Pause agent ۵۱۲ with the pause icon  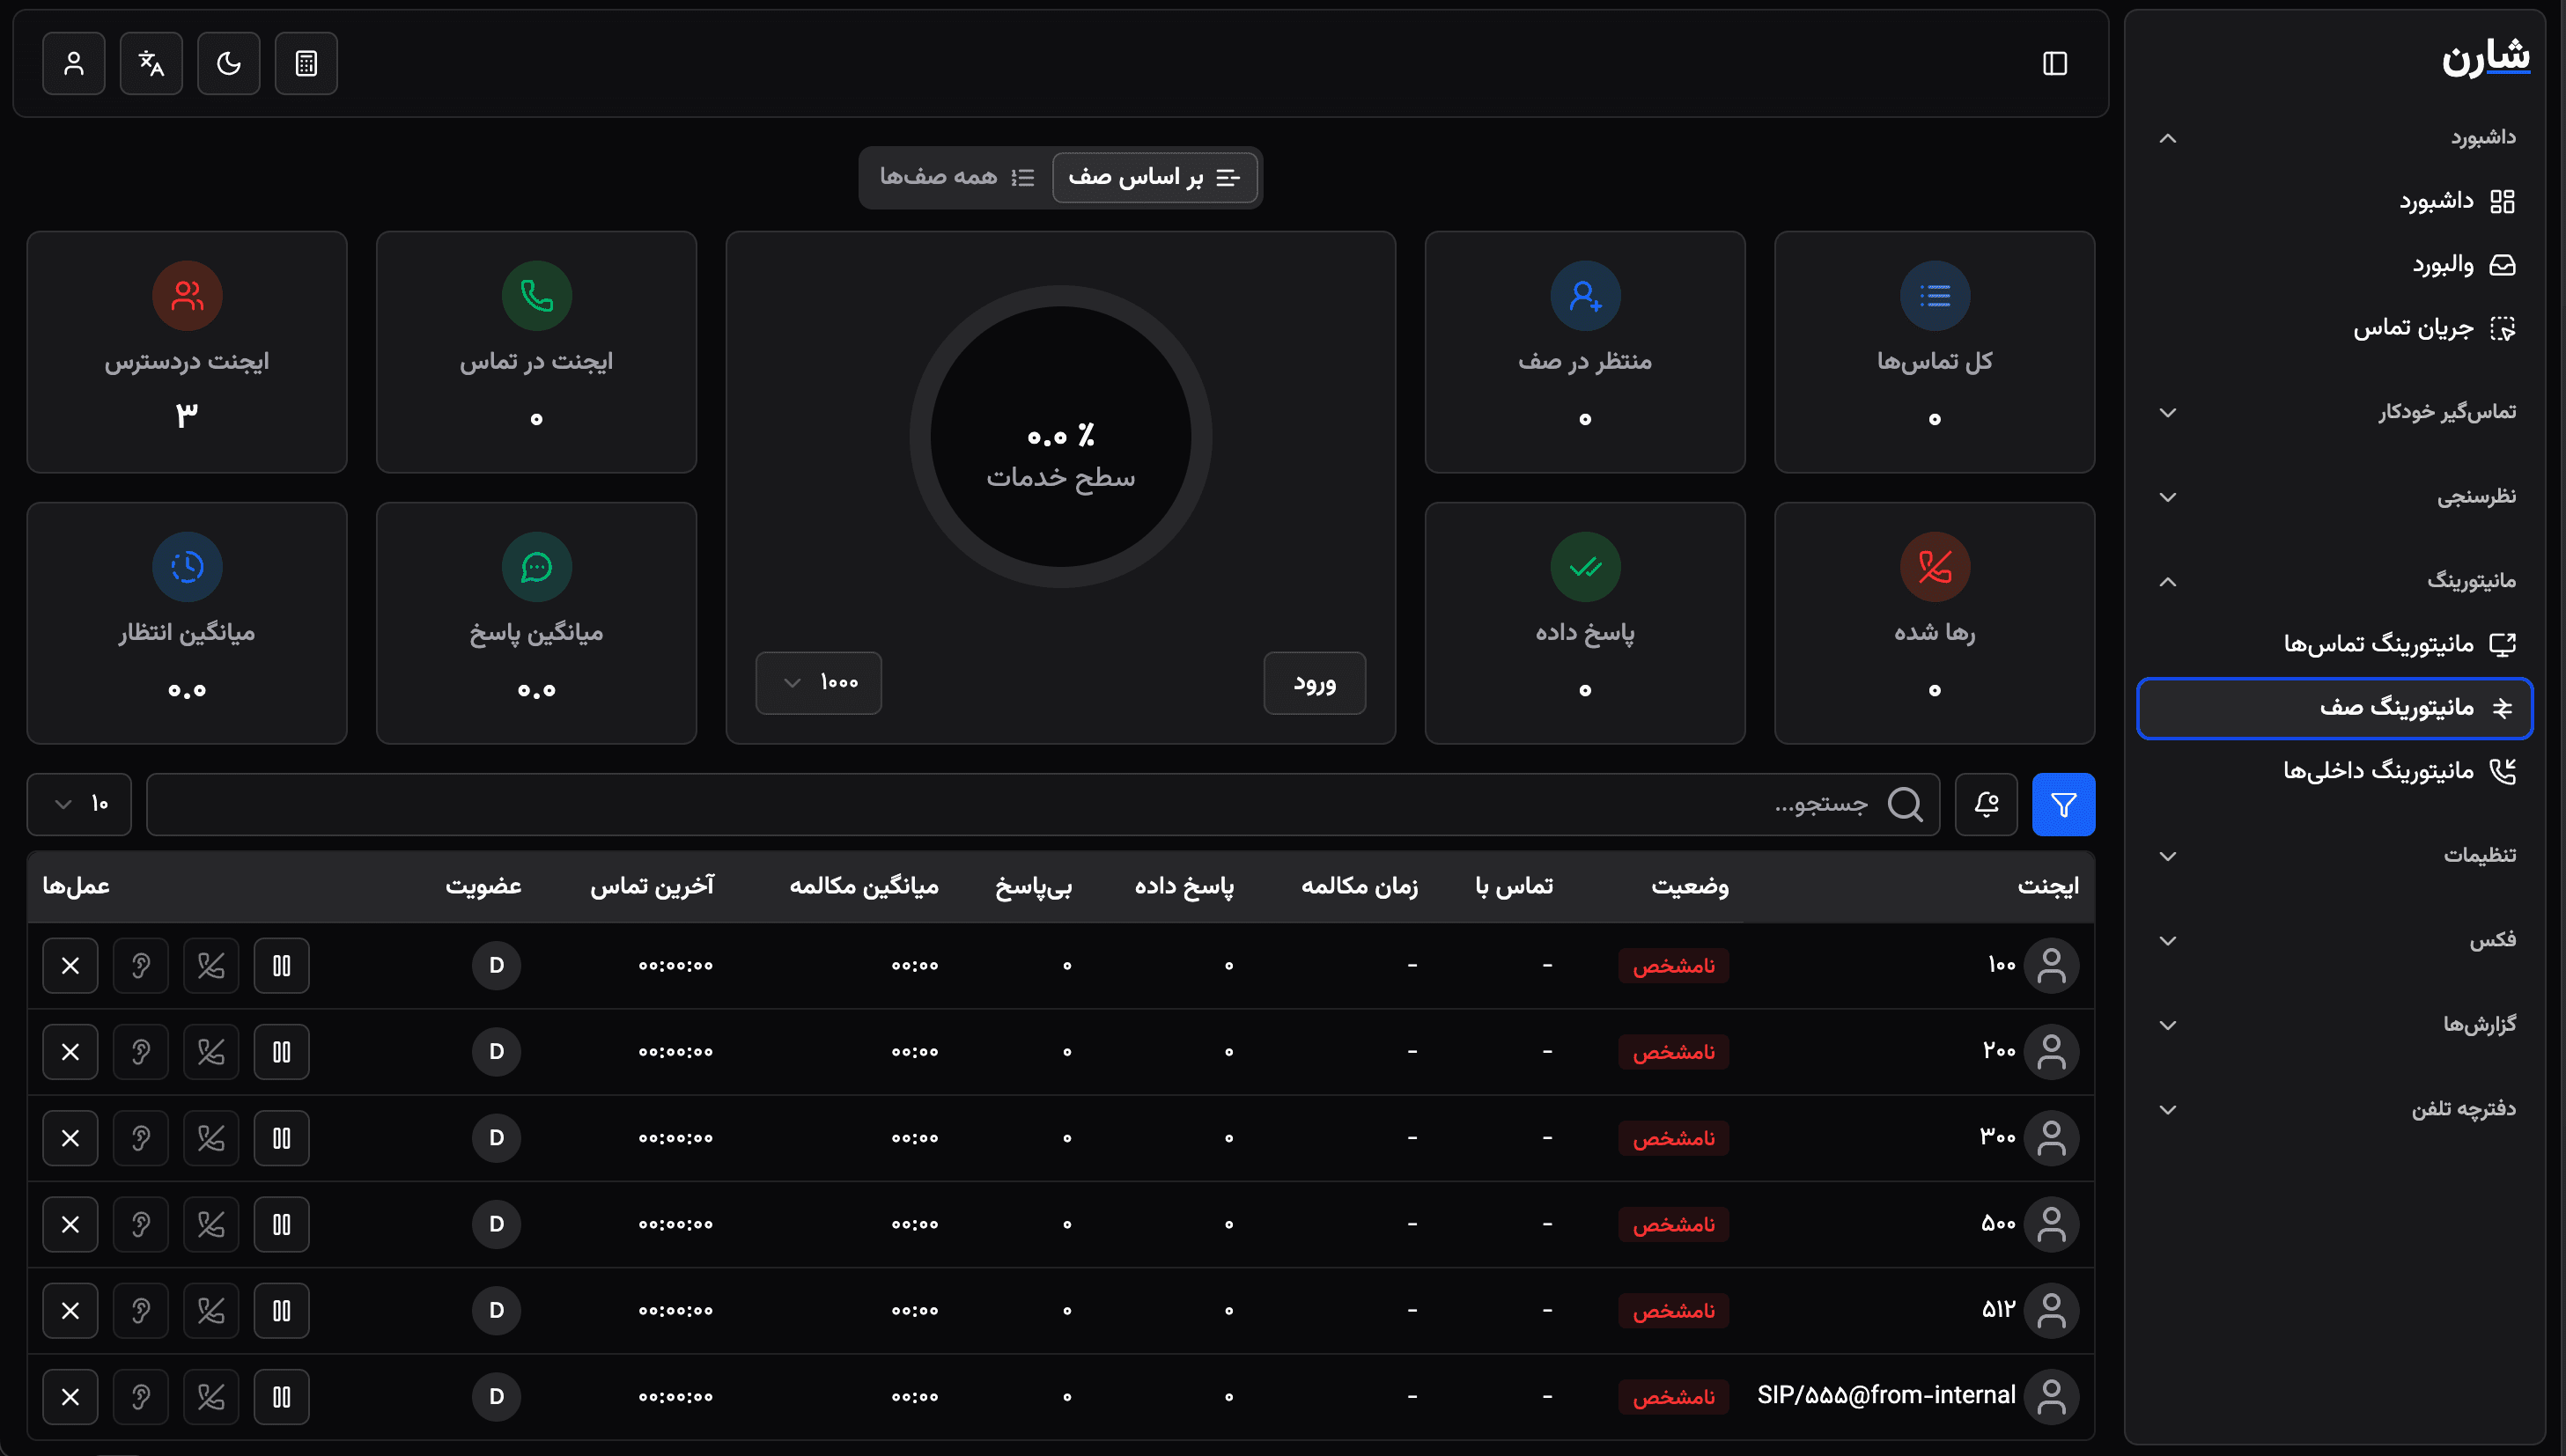click(281, 1311)
